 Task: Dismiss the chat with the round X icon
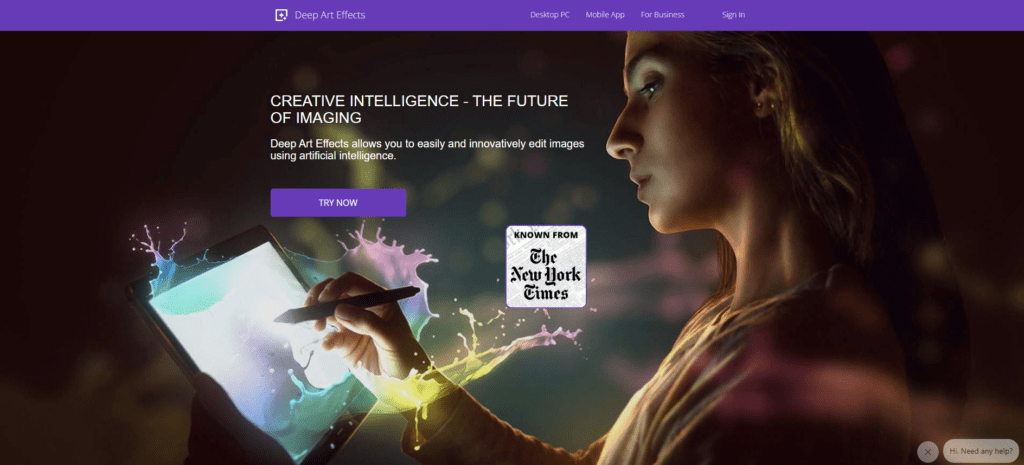point(928,451)
